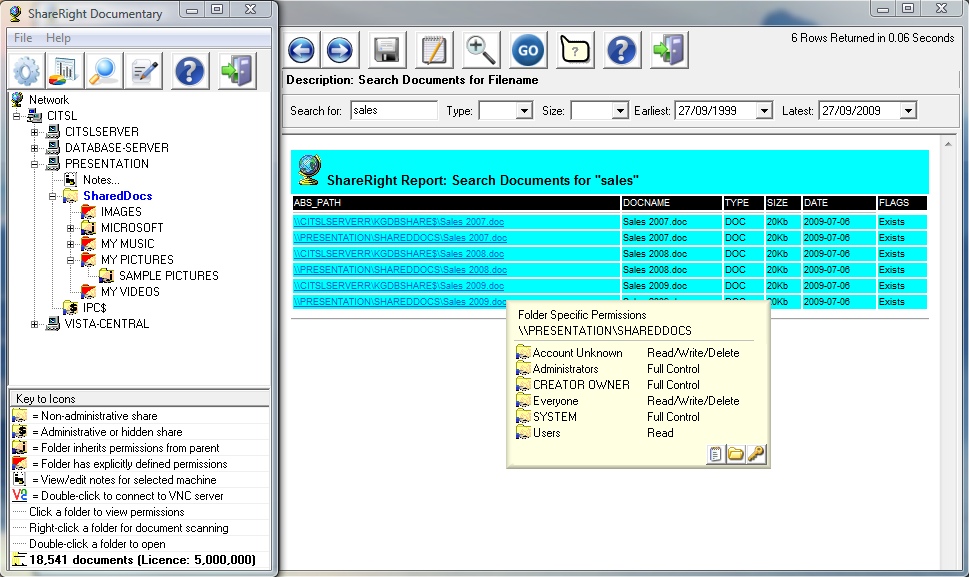Image resolution: width=969 pixels, height=577 pixels.
Task: Select the IMAGES folder
Action: tap(121, 212)
